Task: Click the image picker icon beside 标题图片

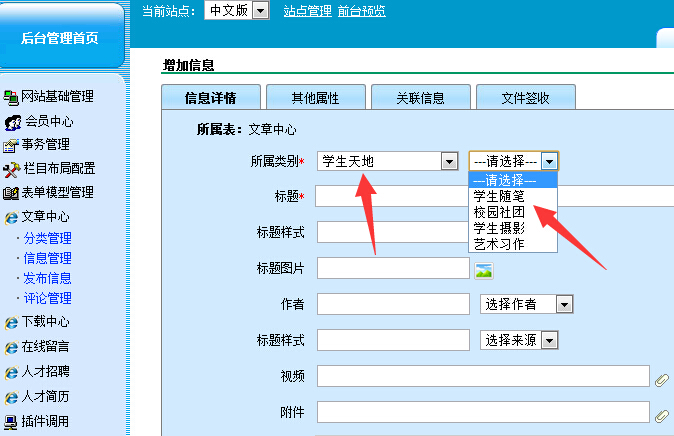Action: pyautogui.click(x=484, y=269)
